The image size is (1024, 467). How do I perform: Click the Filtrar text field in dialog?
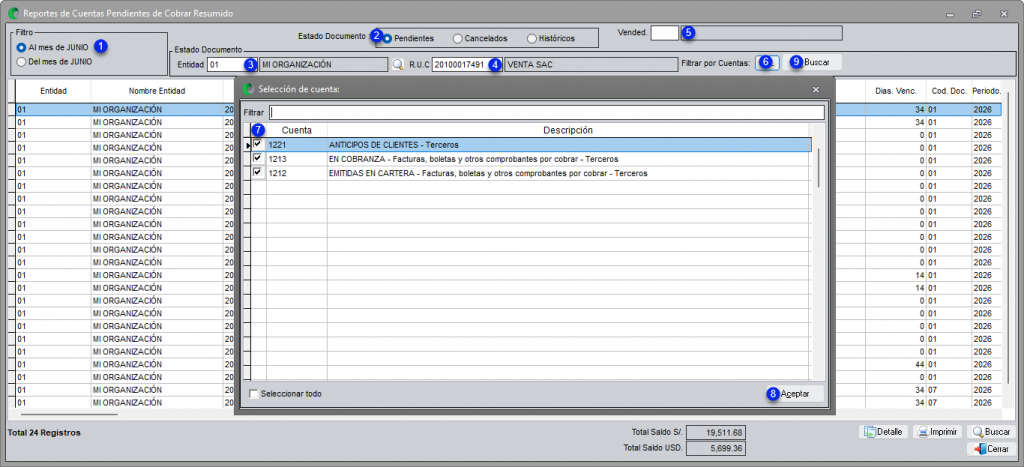pyautogui.click(x=547, y=112)
